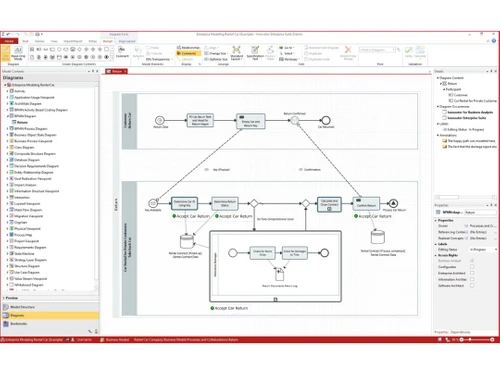
Task: Select the highlighted Diagrams navigation button
Action: 50,315
